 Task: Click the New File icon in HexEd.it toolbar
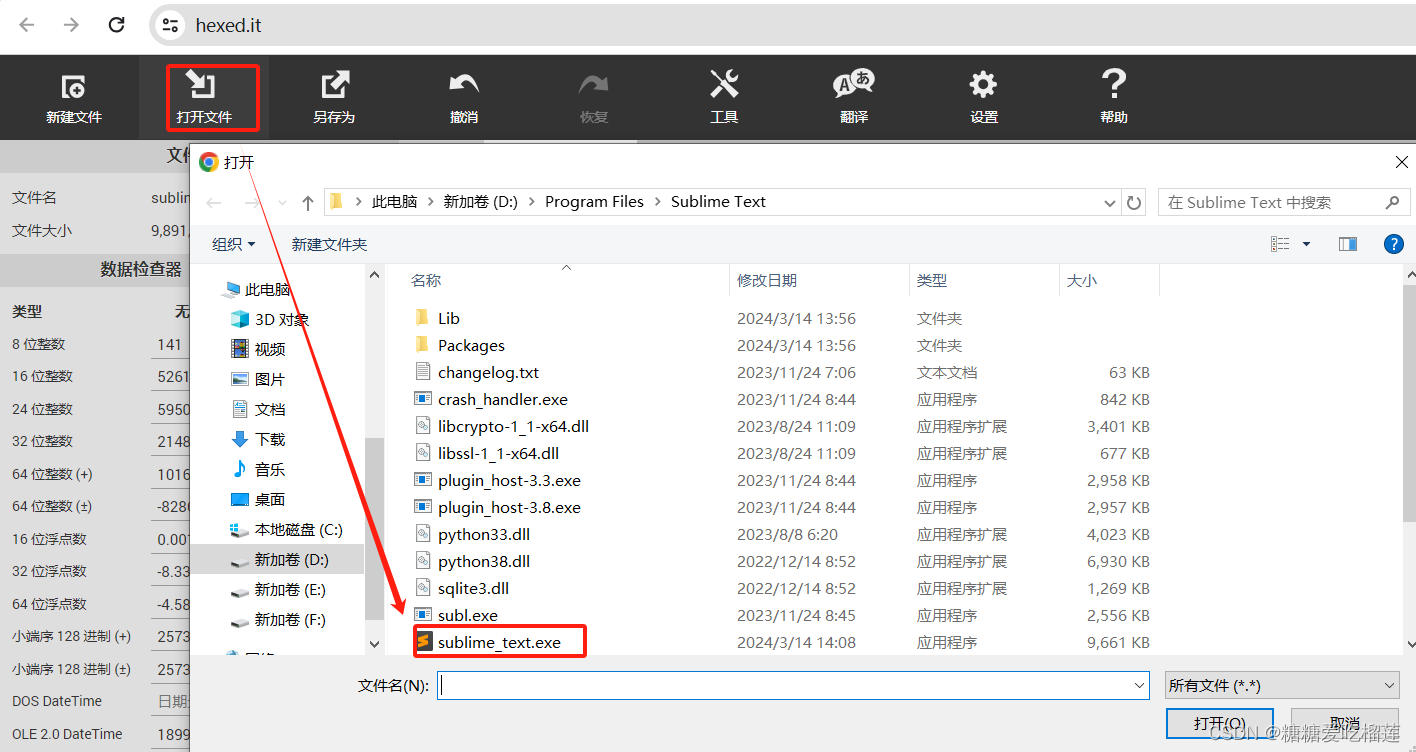pyautogui.click(x=74, y=86)
